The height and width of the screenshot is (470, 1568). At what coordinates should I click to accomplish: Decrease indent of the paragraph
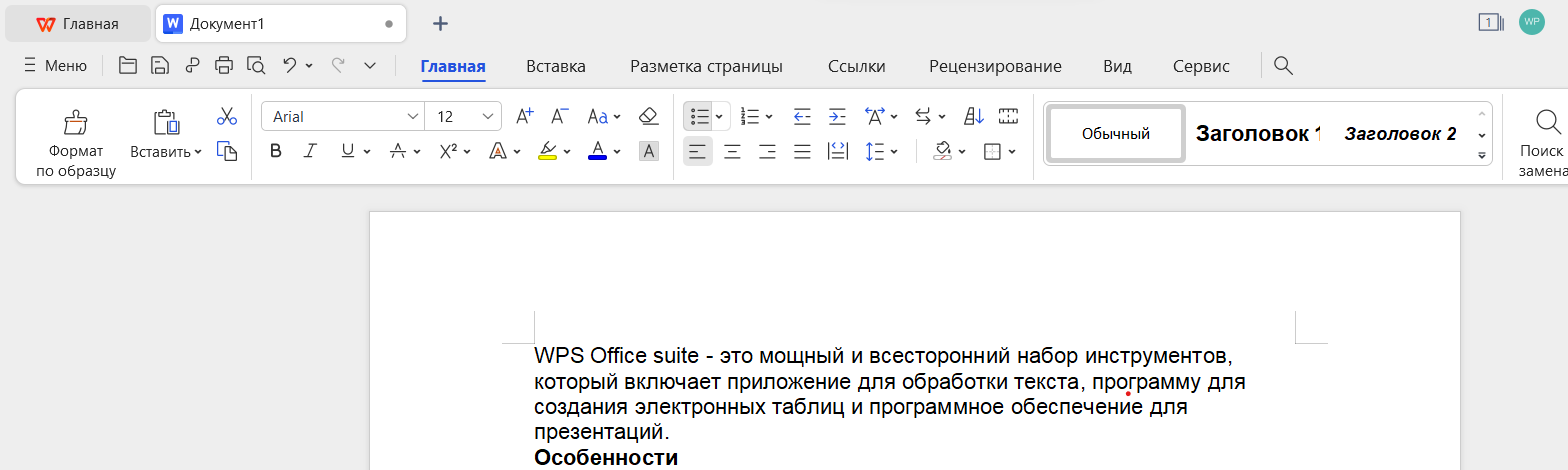(802, 117)
